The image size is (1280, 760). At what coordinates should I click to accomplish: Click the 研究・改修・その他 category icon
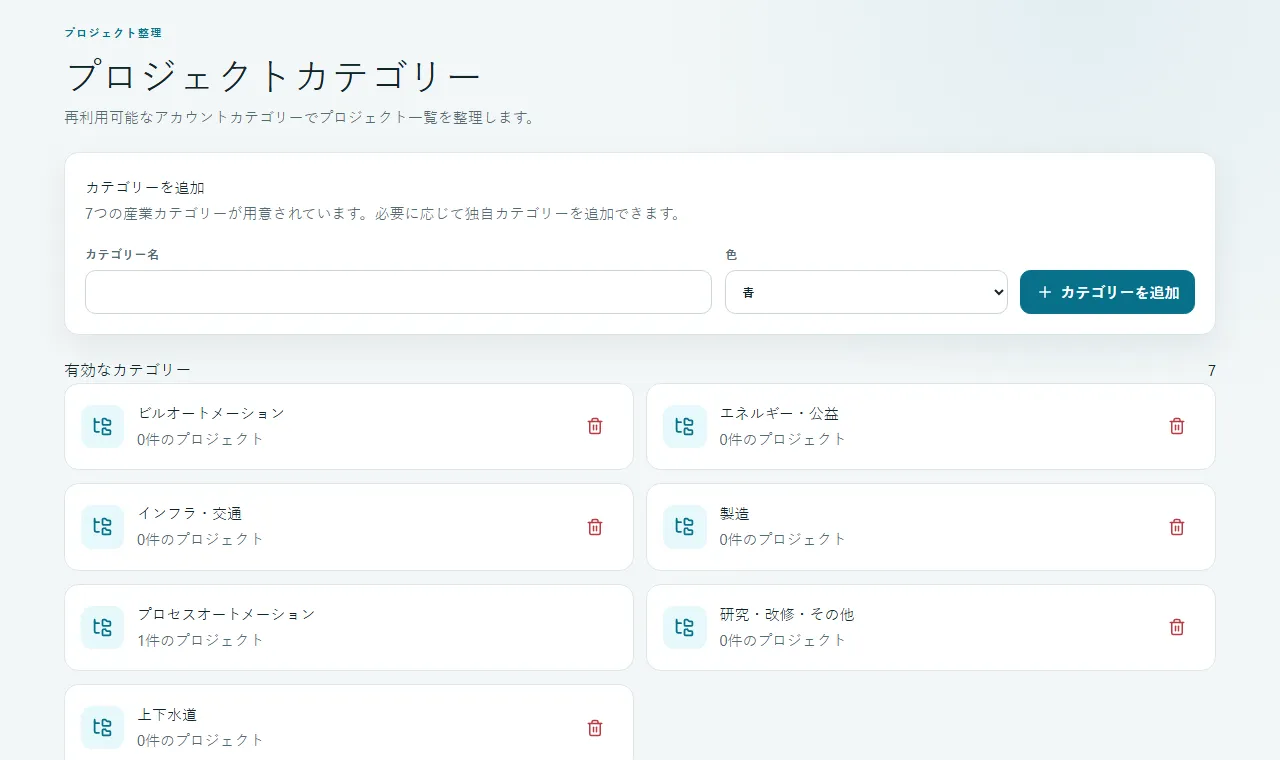coord(684,627)
